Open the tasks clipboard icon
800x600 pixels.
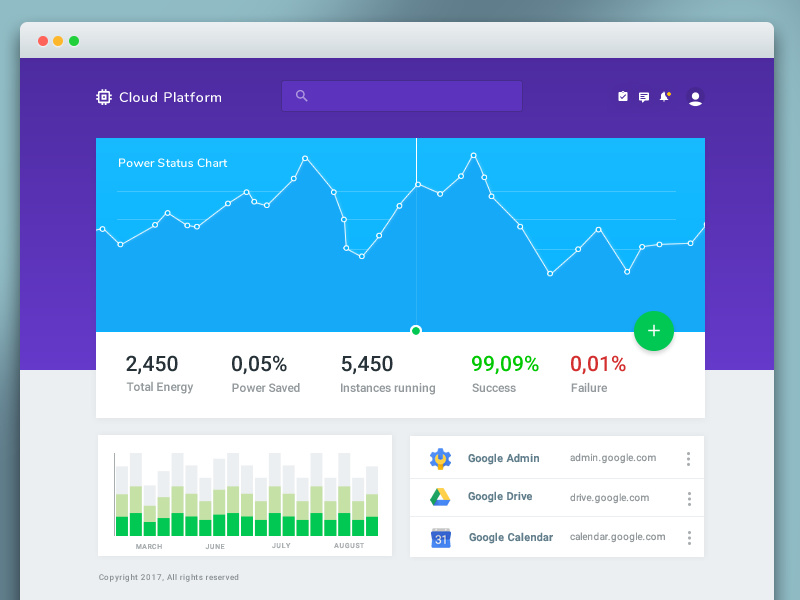click(622, 96)
